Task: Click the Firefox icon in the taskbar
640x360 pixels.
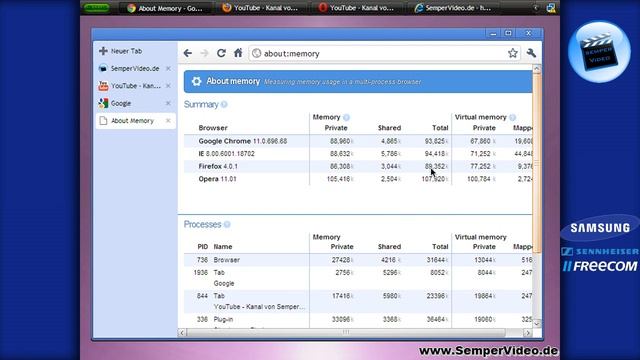Action: tap(227, 8)
